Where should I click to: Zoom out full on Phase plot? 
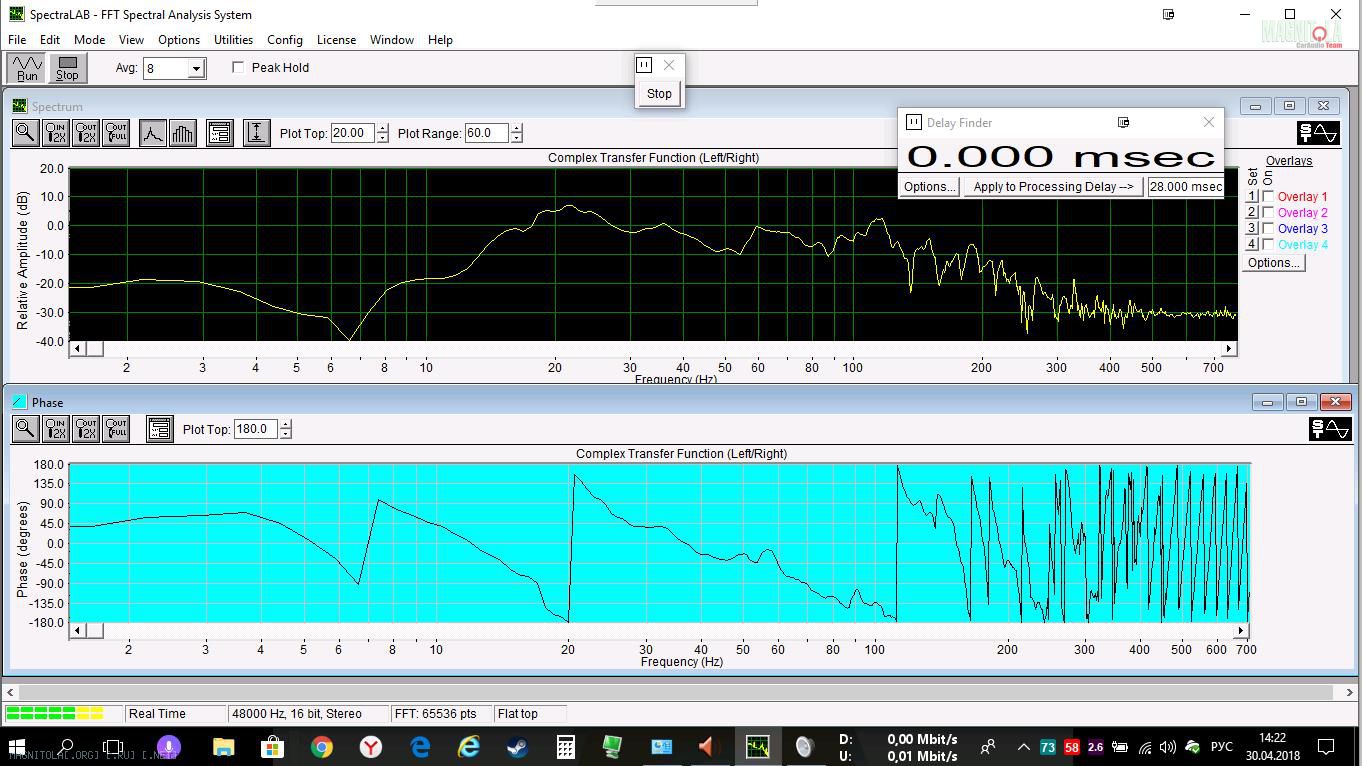(116, 429)
